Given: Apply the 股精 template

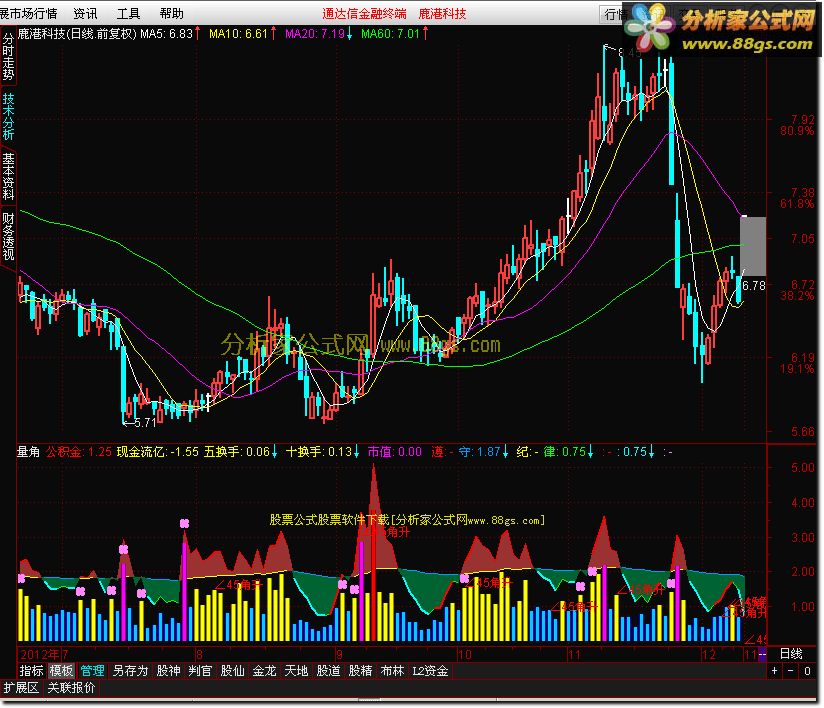Looking at the screenshot, I should (360, 671).
